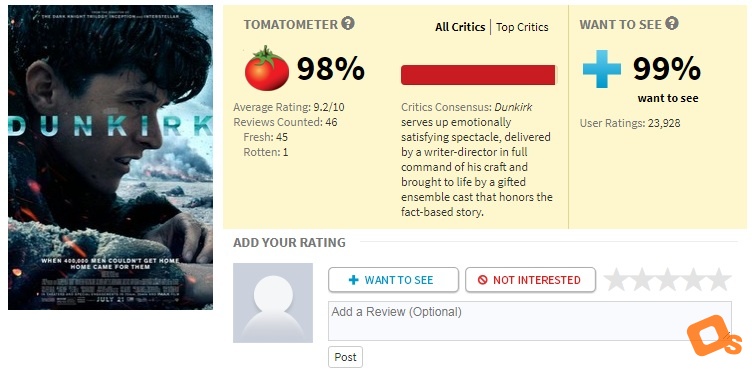752x374 pixels.
Task: Rate the movie two stars
Action: coord(642,280)
